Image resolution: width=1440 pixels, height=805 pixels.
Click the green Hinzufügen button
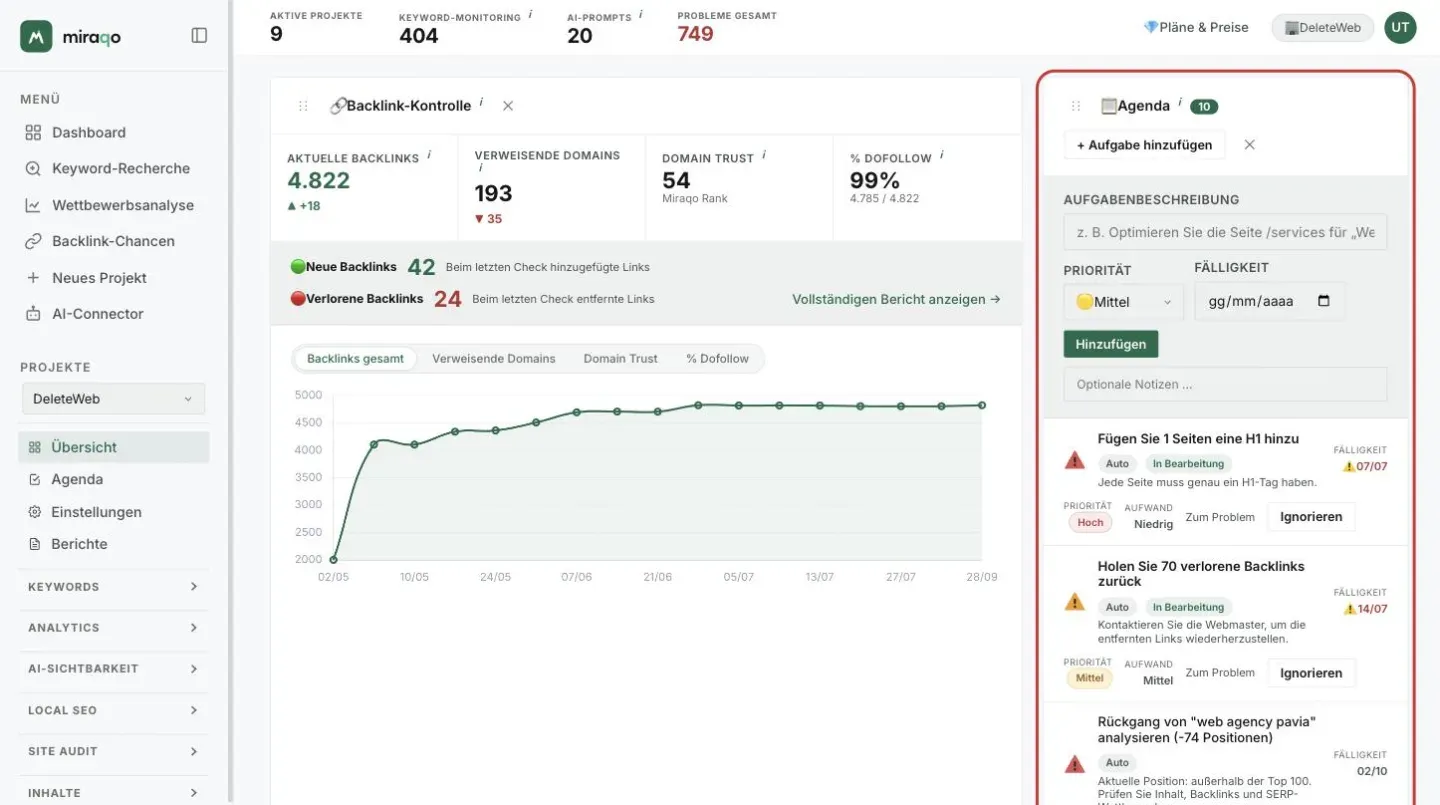tap(1111, 344)
